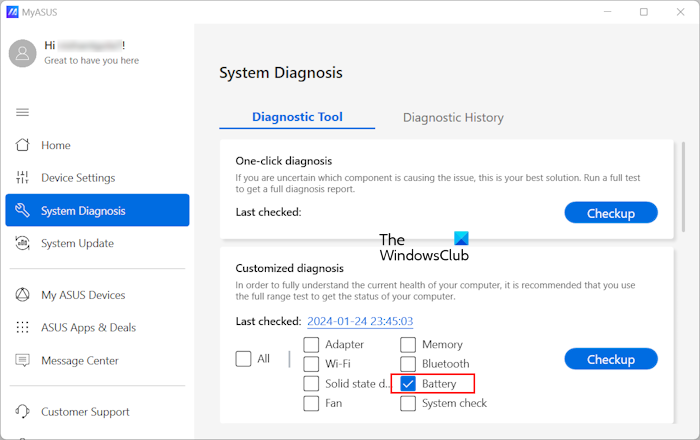The width and height of the screenshot is (700, 440).
Task: Switch to Diagnostic History tab
Action: click(453, 118)
